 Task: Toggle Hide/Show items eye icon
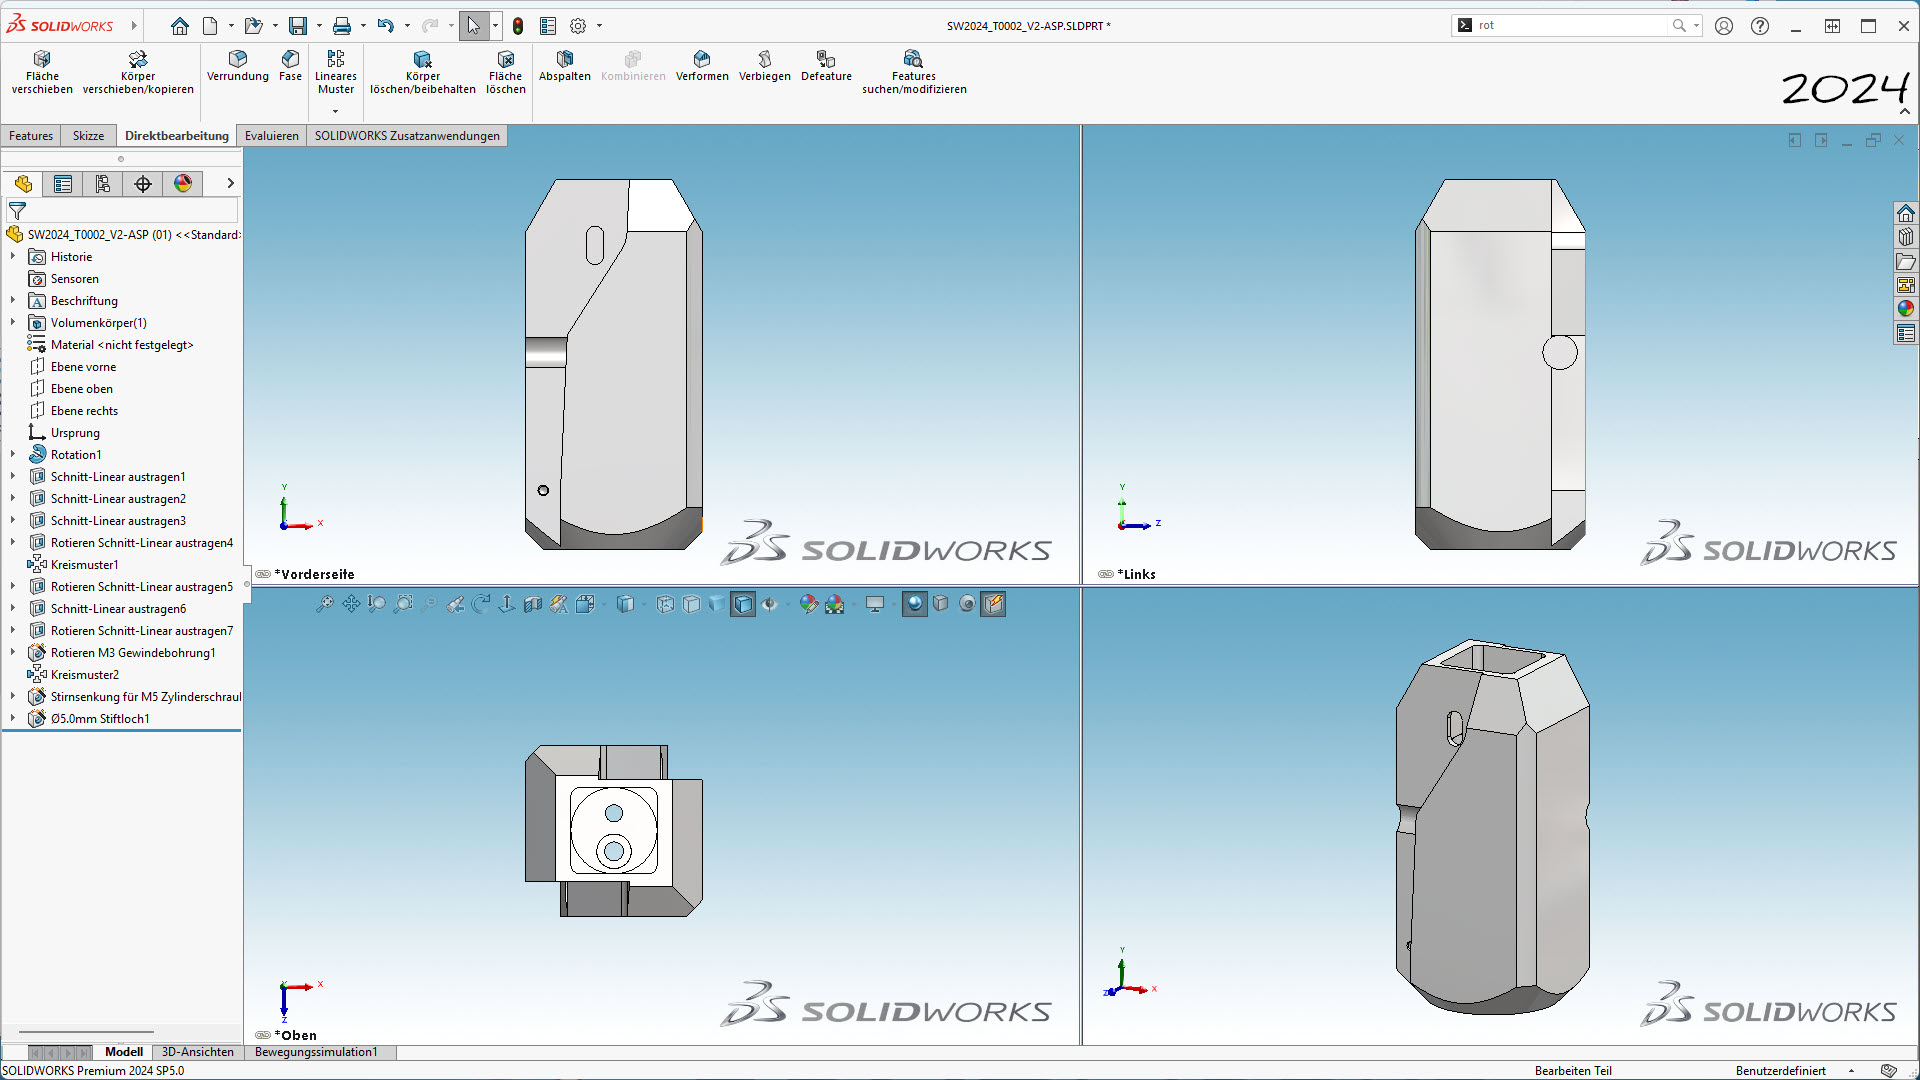[769, 604]
